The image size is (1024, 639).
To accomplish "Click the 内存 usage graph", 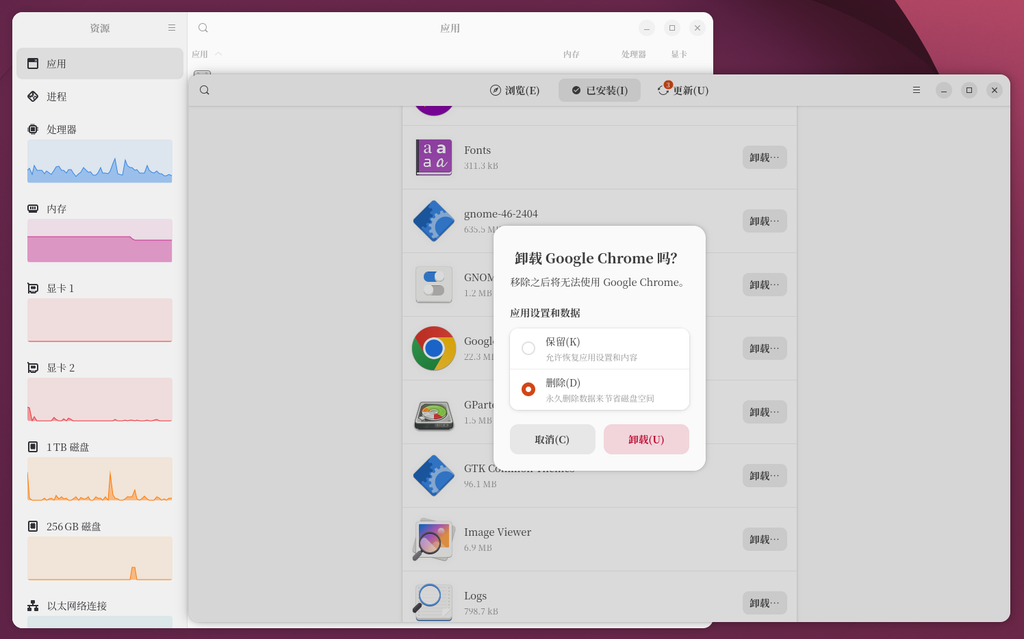I will (x=100, y=240).
